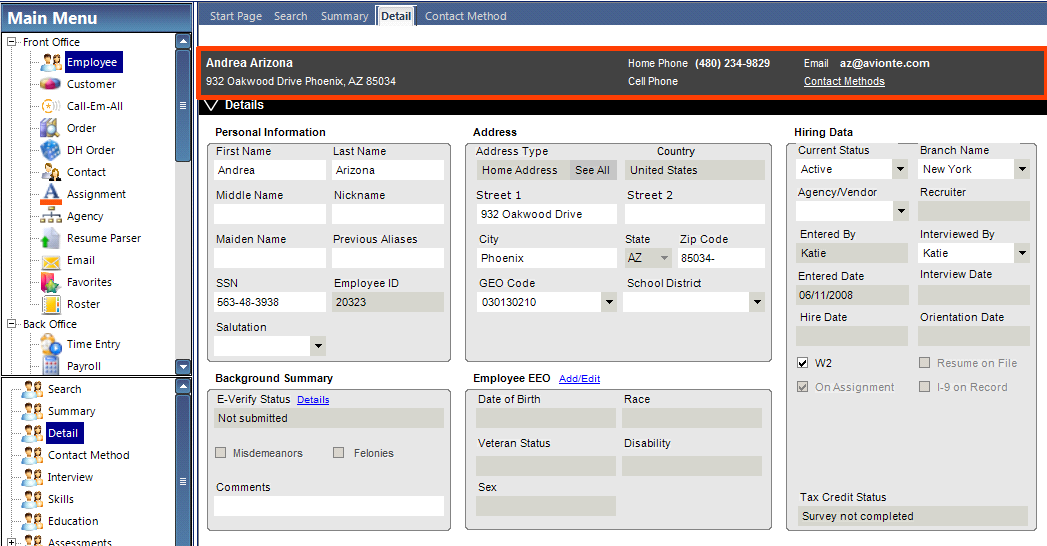The image size is (1047, 546).
Task: Click the Detail people icon in lower panel
Action: [32, 433]
